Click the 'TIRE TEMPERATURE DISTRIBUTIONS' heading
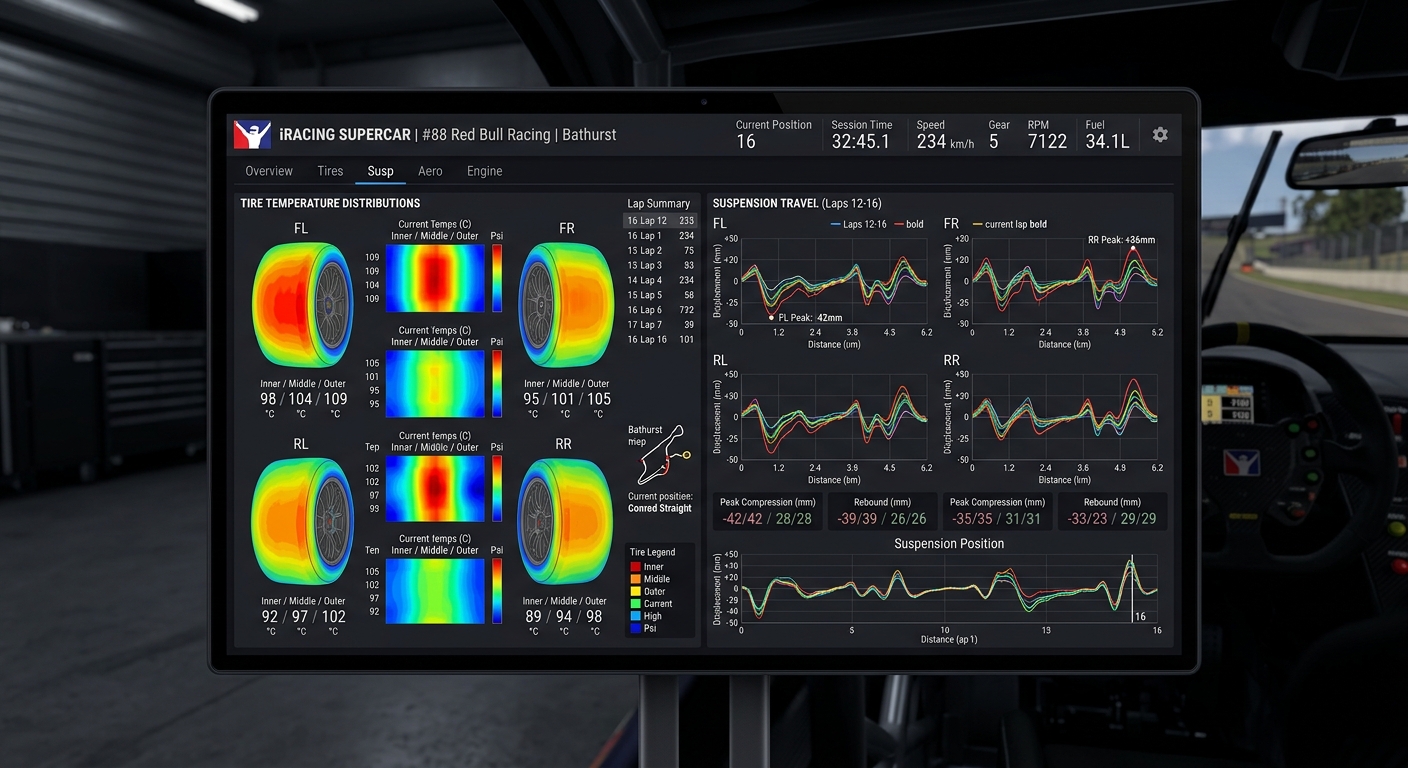This screenshot has height=768, width=1408. tap(330, 203)
